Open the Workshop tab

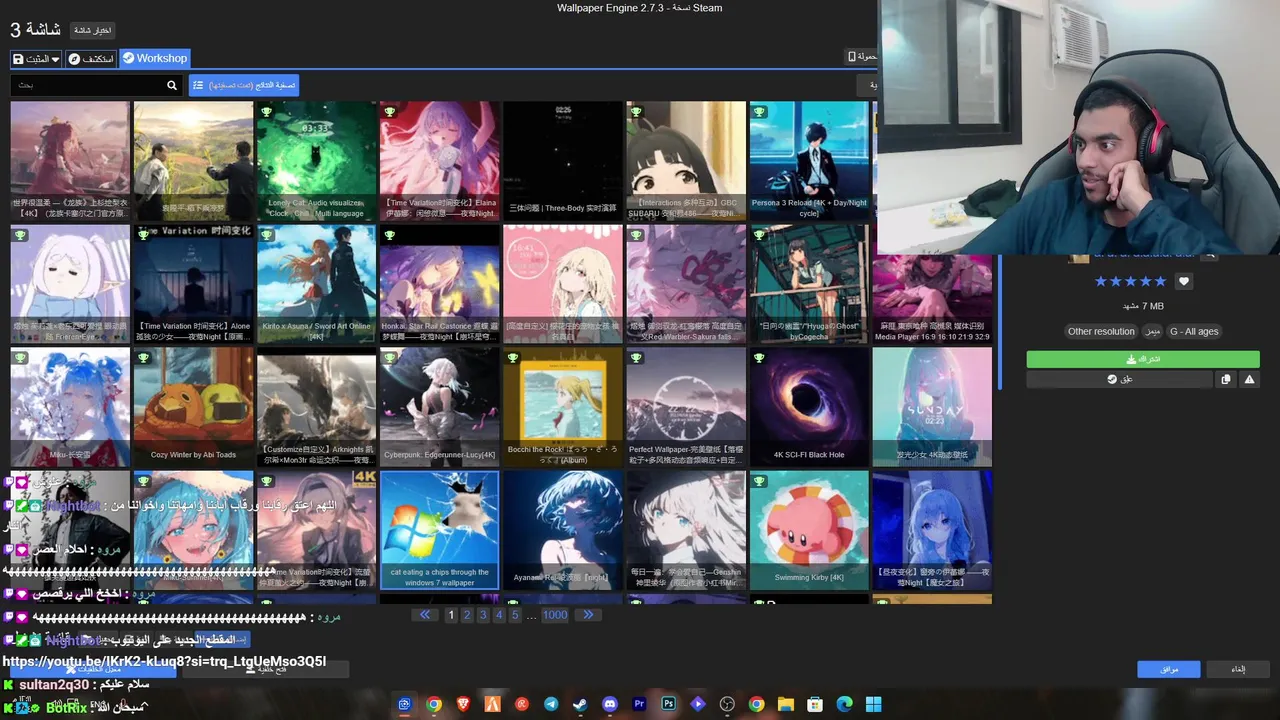(x=155, y=58)
